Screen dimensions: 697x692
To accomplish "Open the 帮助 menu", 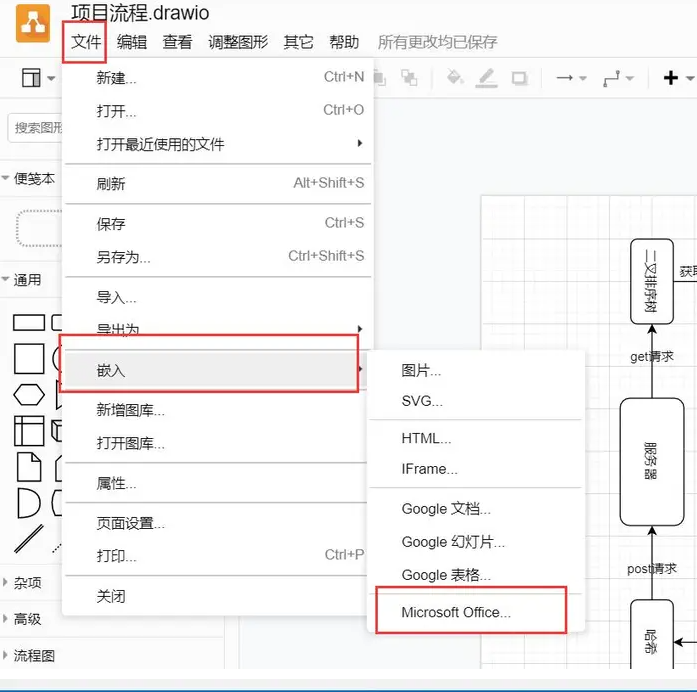I will pyautogui.click(x=344, y=42).
